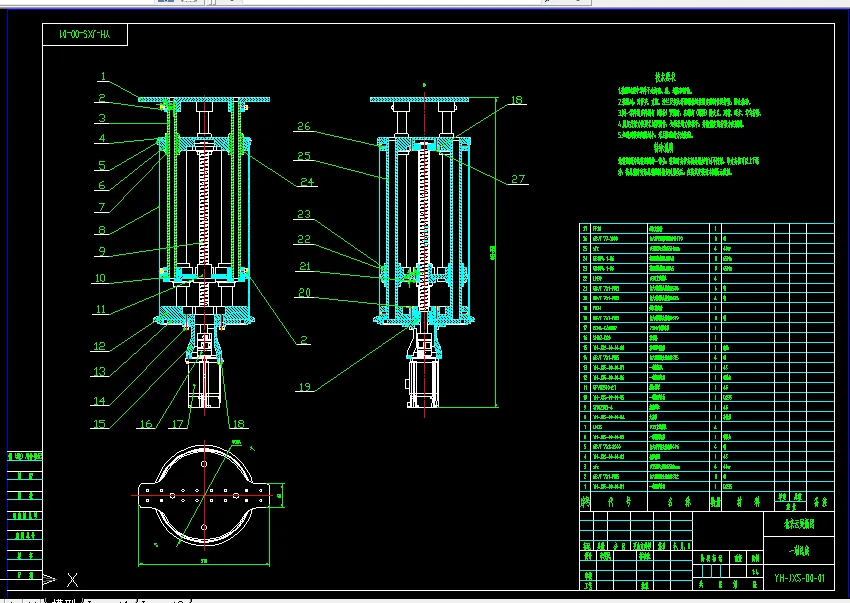Click part callout number 3
850x603 pixels.
(x=102, y=118)
